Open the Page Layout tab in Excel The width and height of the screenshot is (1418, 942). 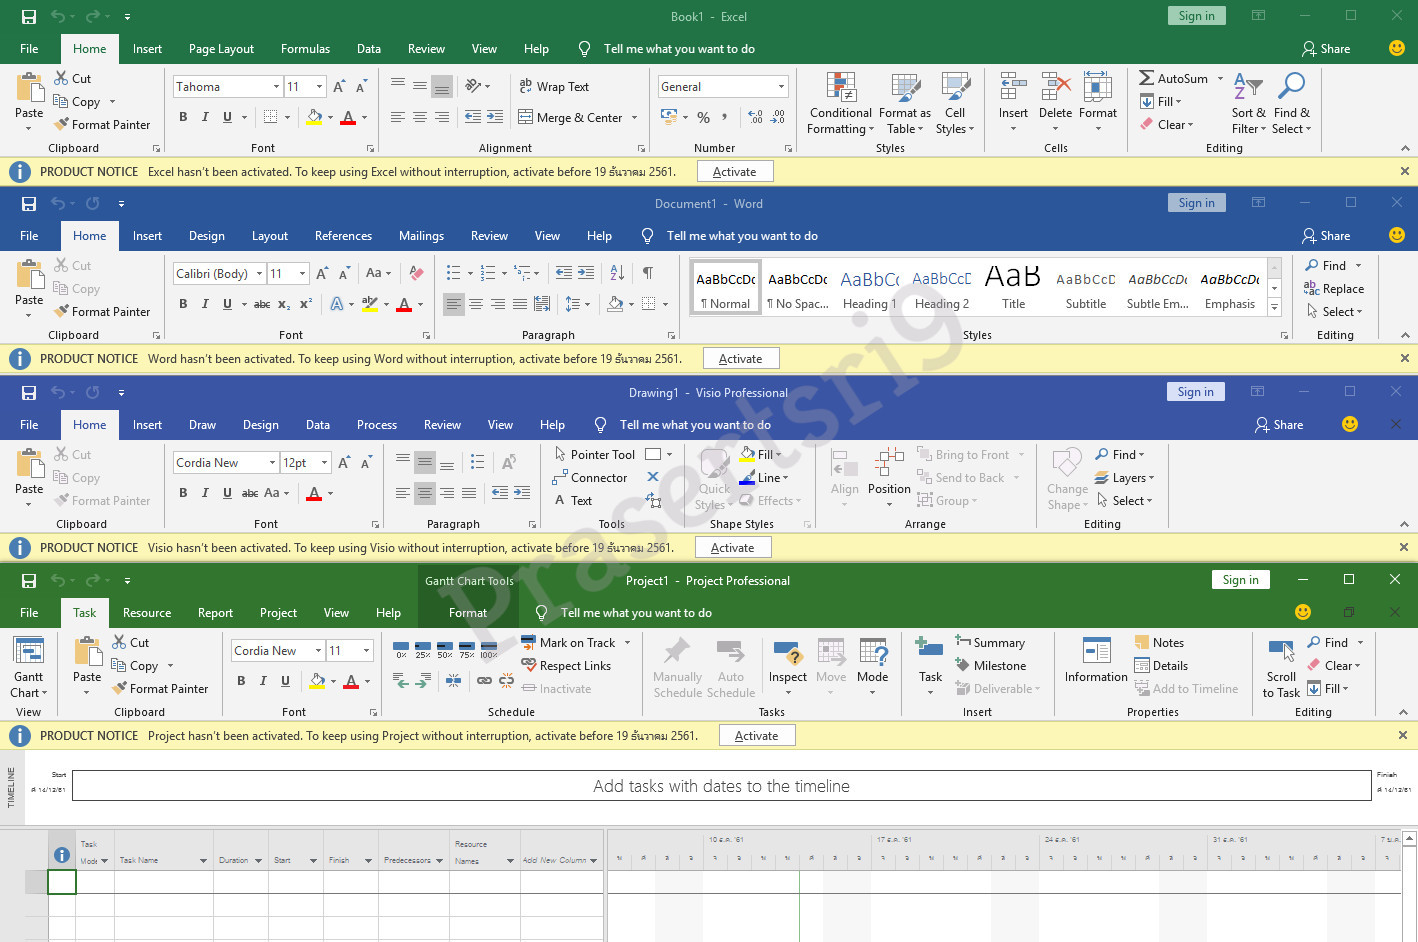point(221,49)
